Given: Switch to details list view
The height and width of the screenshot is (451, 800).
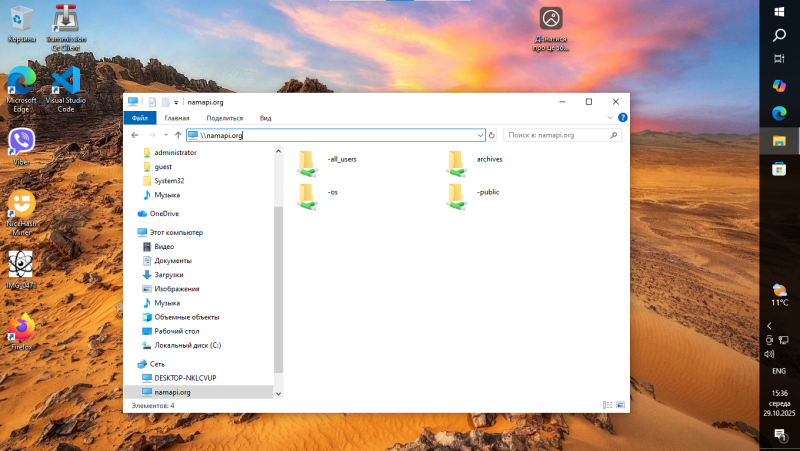Looking at the screenshot, I should (x=608, y=406).
